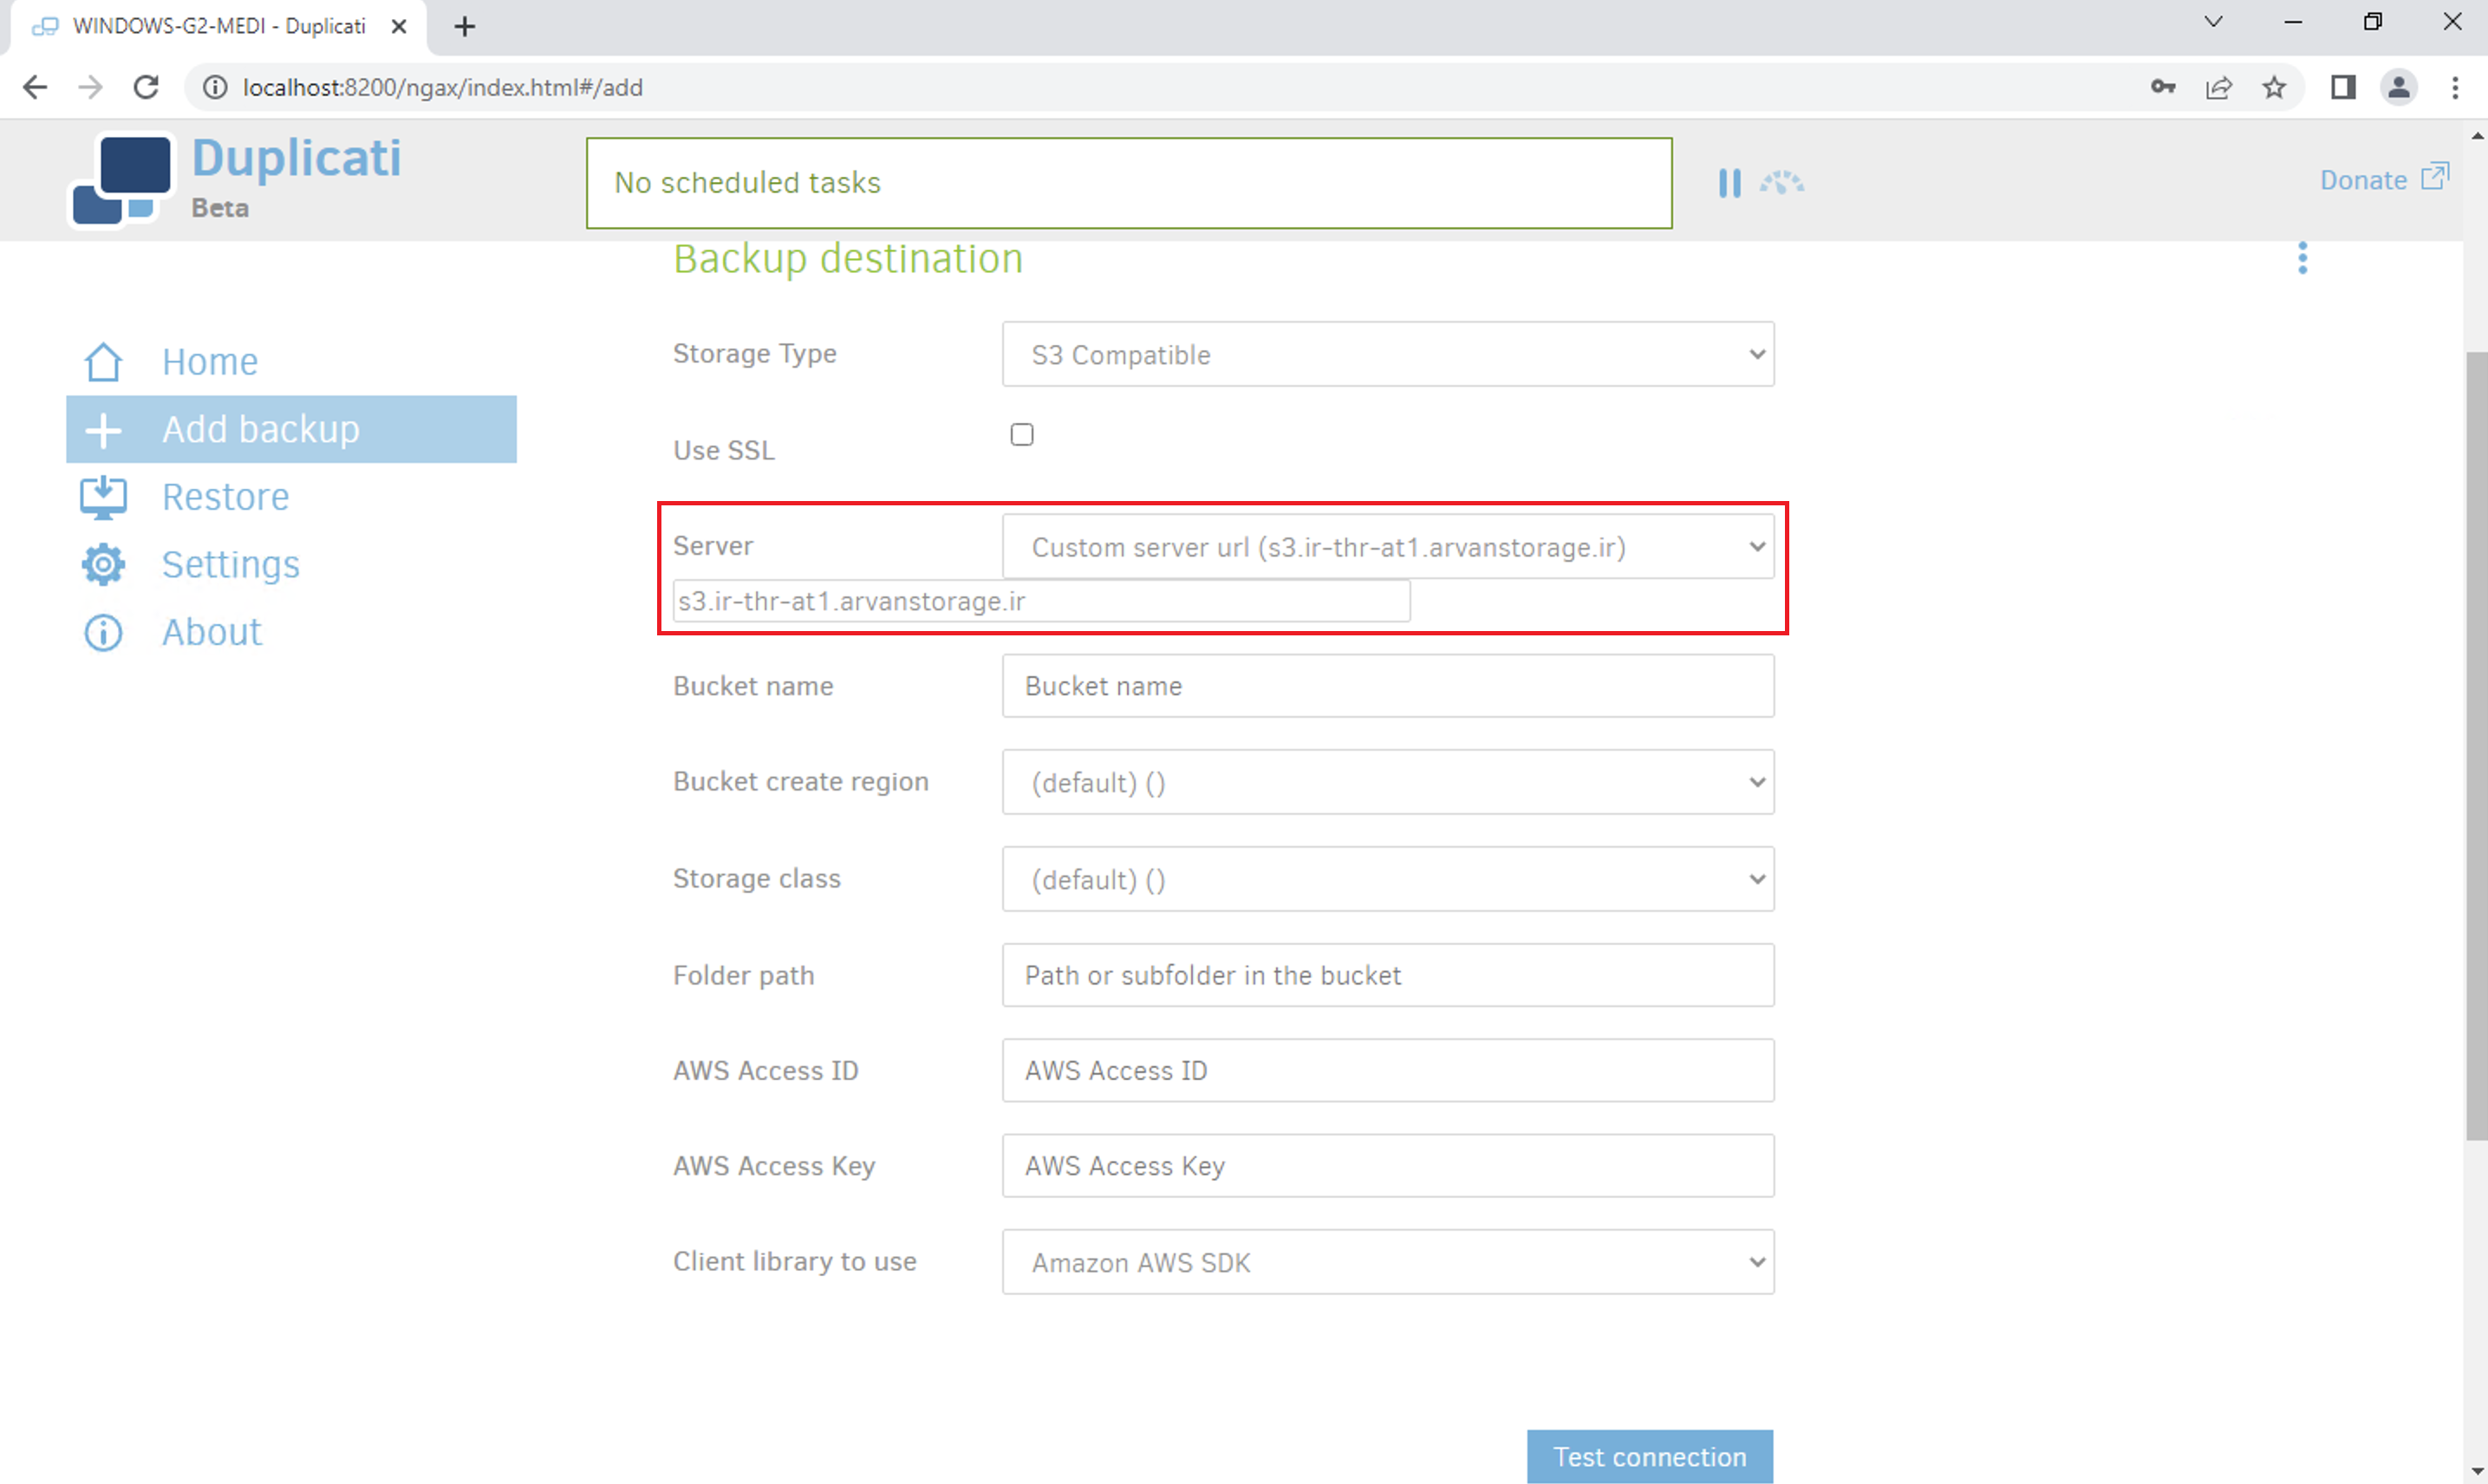Expand the Storage class dropdown
The image size is (2488, 1484).
[x=1387, y=879]
